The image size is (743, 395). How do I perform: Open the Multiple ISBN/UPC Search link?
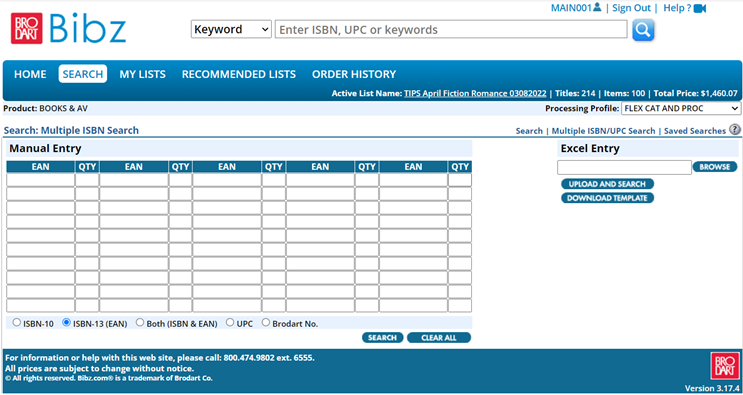[603, 131]
